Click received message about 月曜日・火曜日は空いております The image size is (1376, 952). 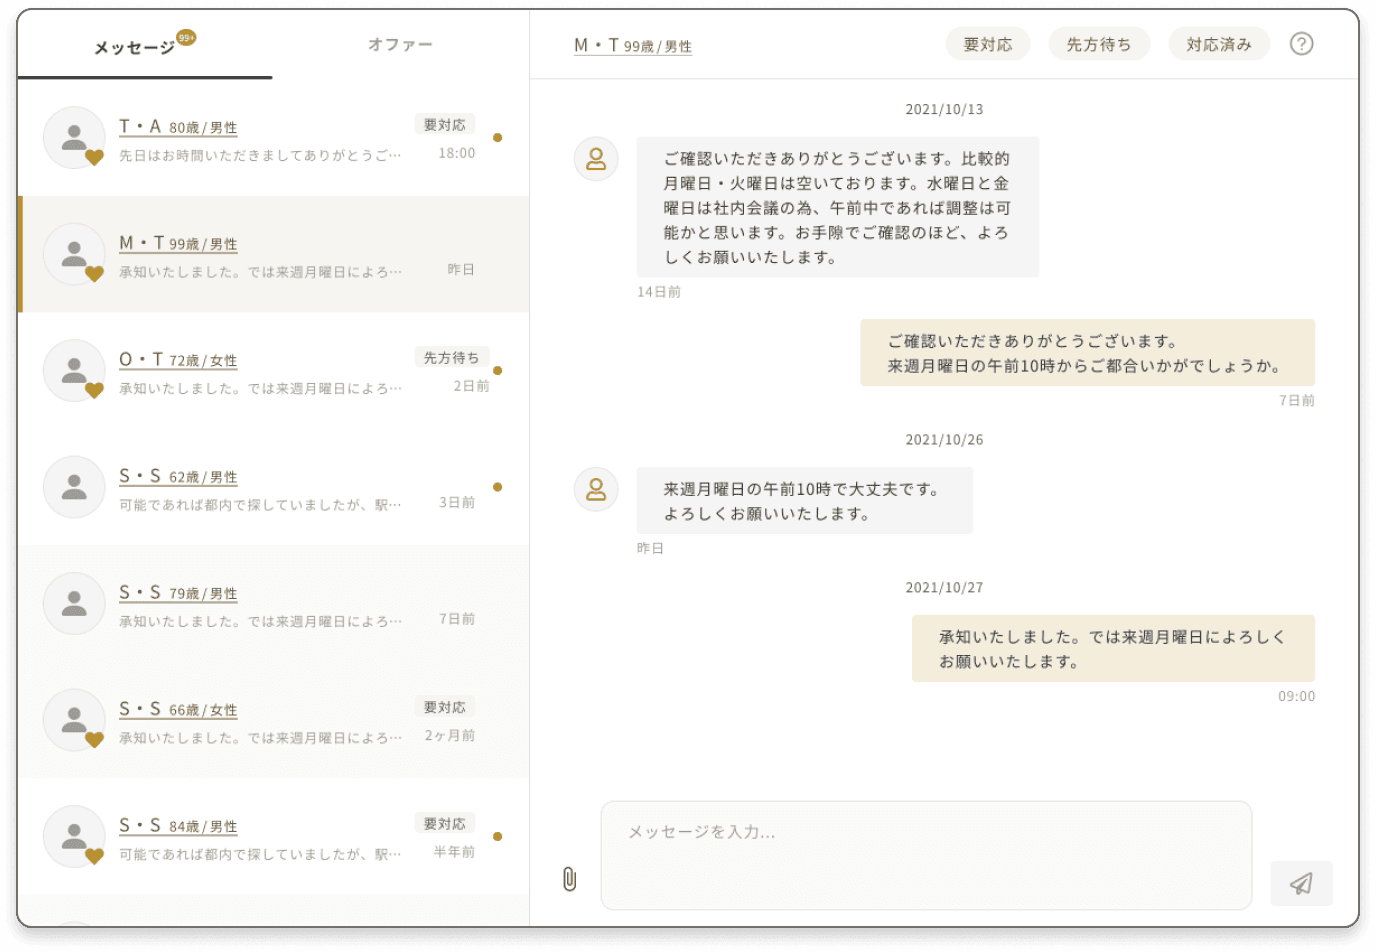click(838, 207)
